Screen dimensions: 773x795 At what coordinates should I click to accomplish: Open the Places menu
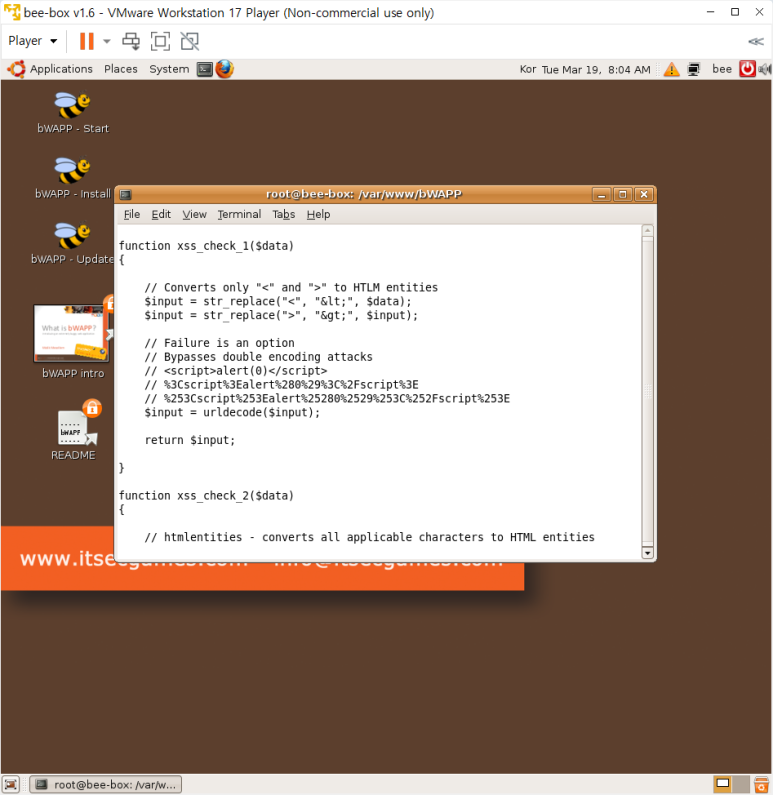click(x=121, y=69)
